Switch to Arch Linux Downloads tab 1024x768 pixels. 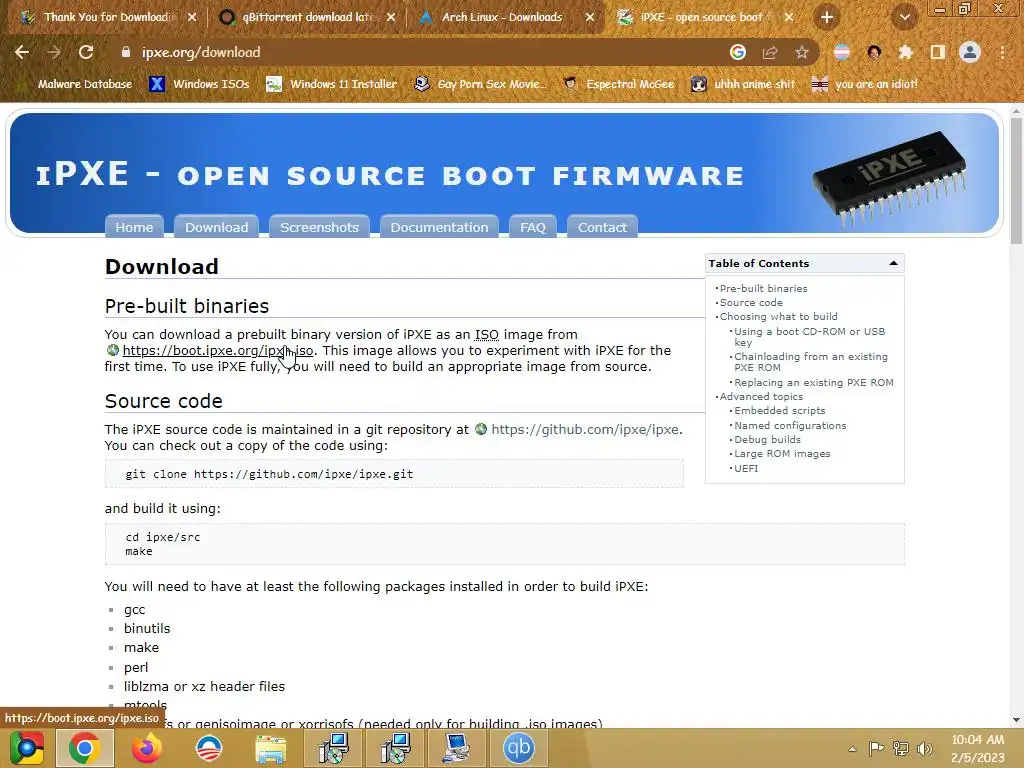click(502, 17)
